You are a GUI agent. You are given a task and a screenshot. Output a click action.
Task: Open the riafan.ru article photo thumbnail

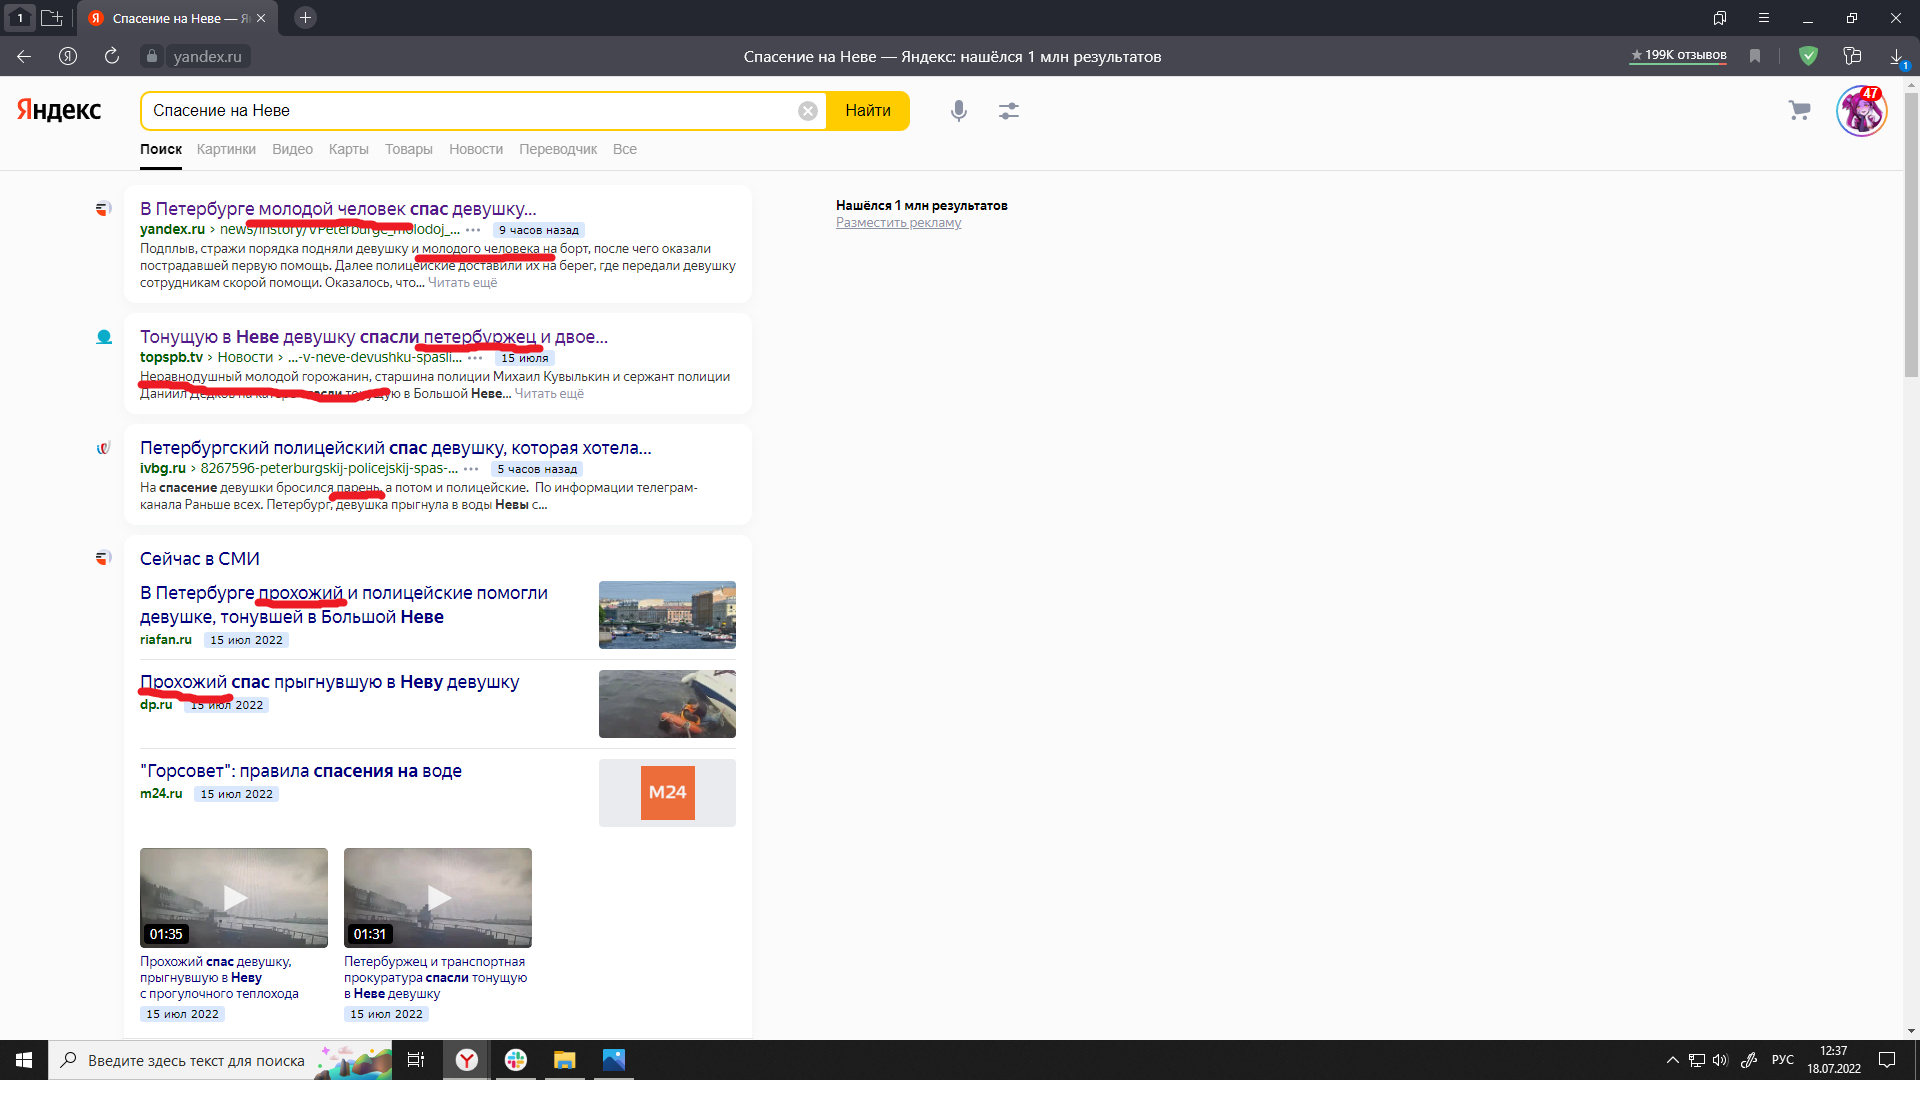(667, 615)
